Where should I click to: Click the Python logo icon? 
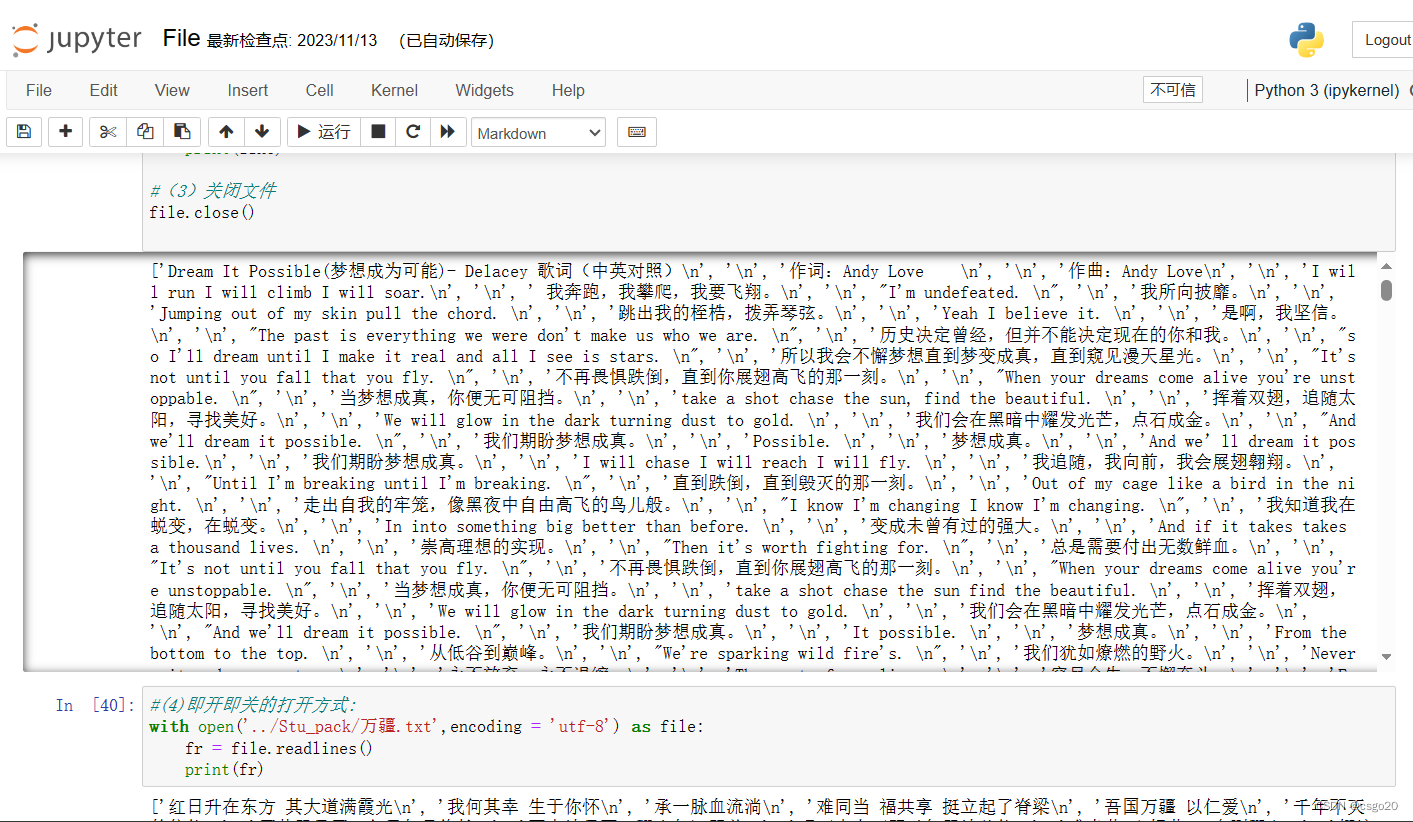coord(1306,40)
